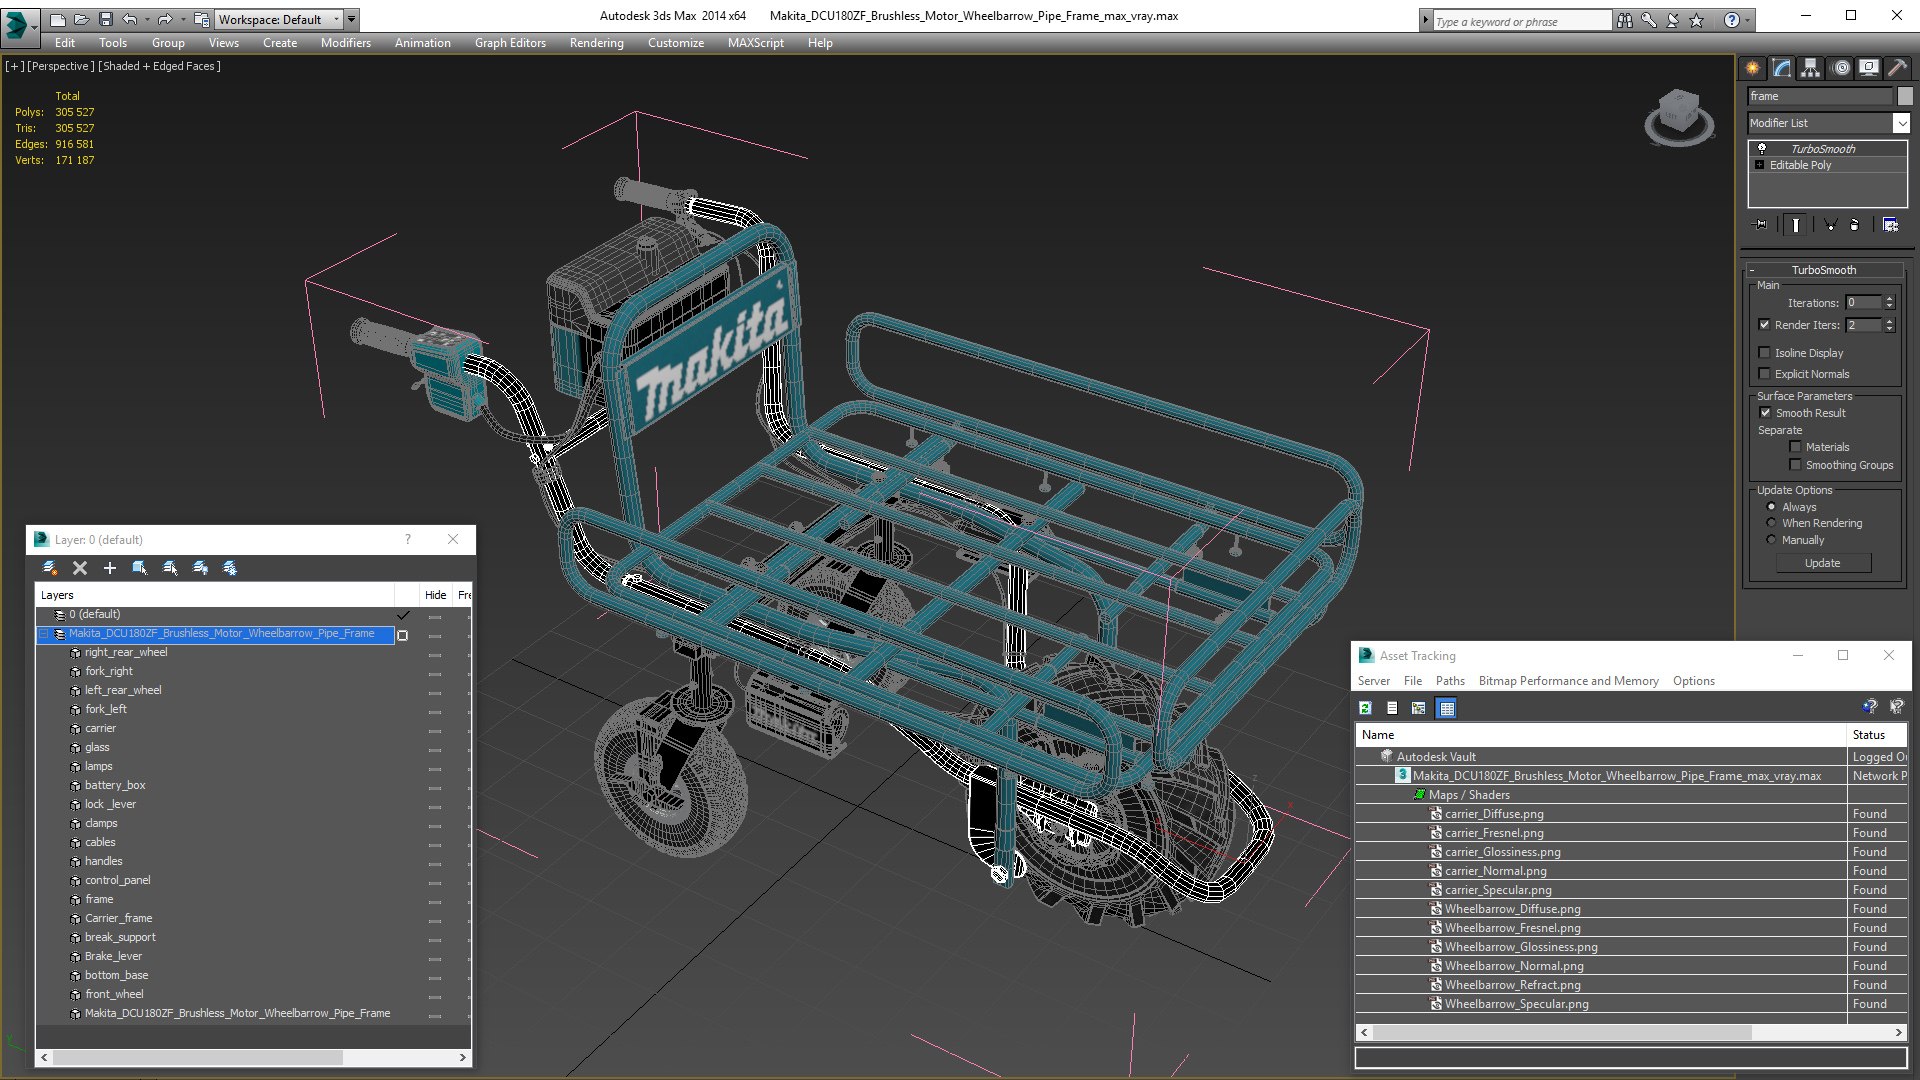Click the Name column header in Asset Tracking

click(1600, 735)
